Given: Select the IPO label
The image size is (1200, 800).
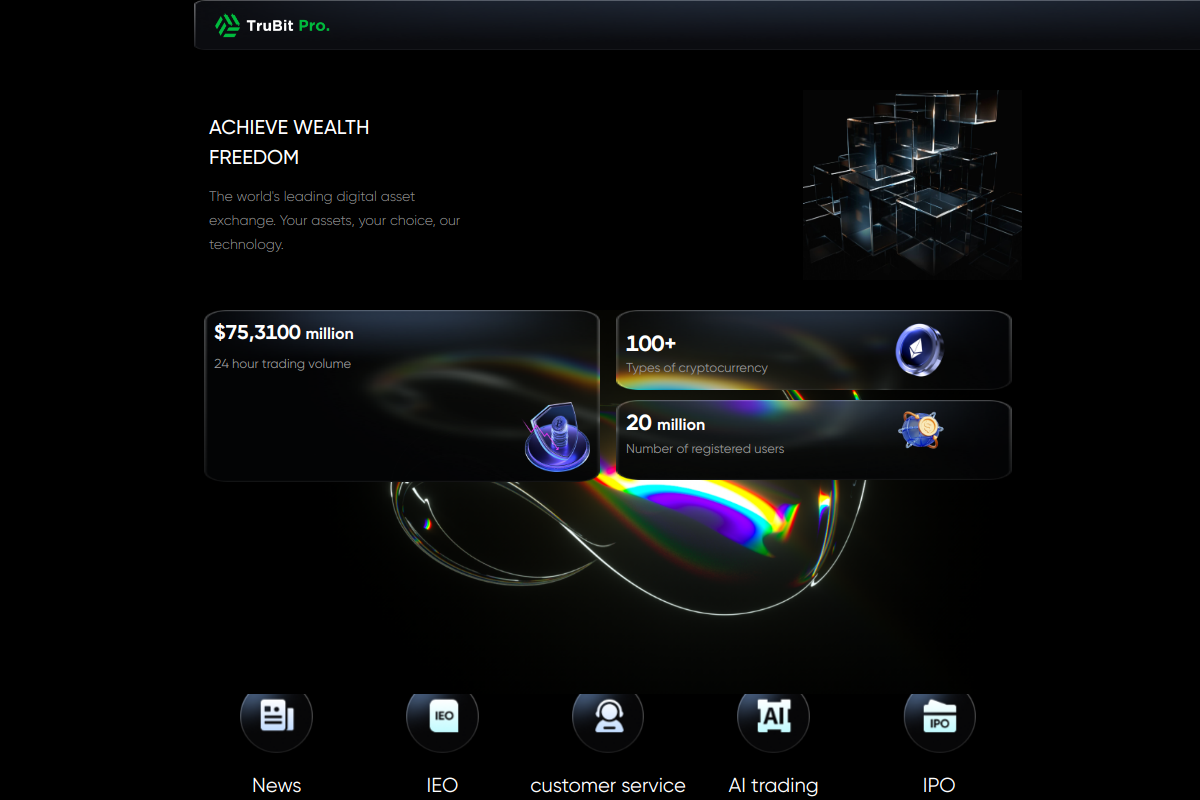Looking at the screenshot, I should tap(939, 785).
